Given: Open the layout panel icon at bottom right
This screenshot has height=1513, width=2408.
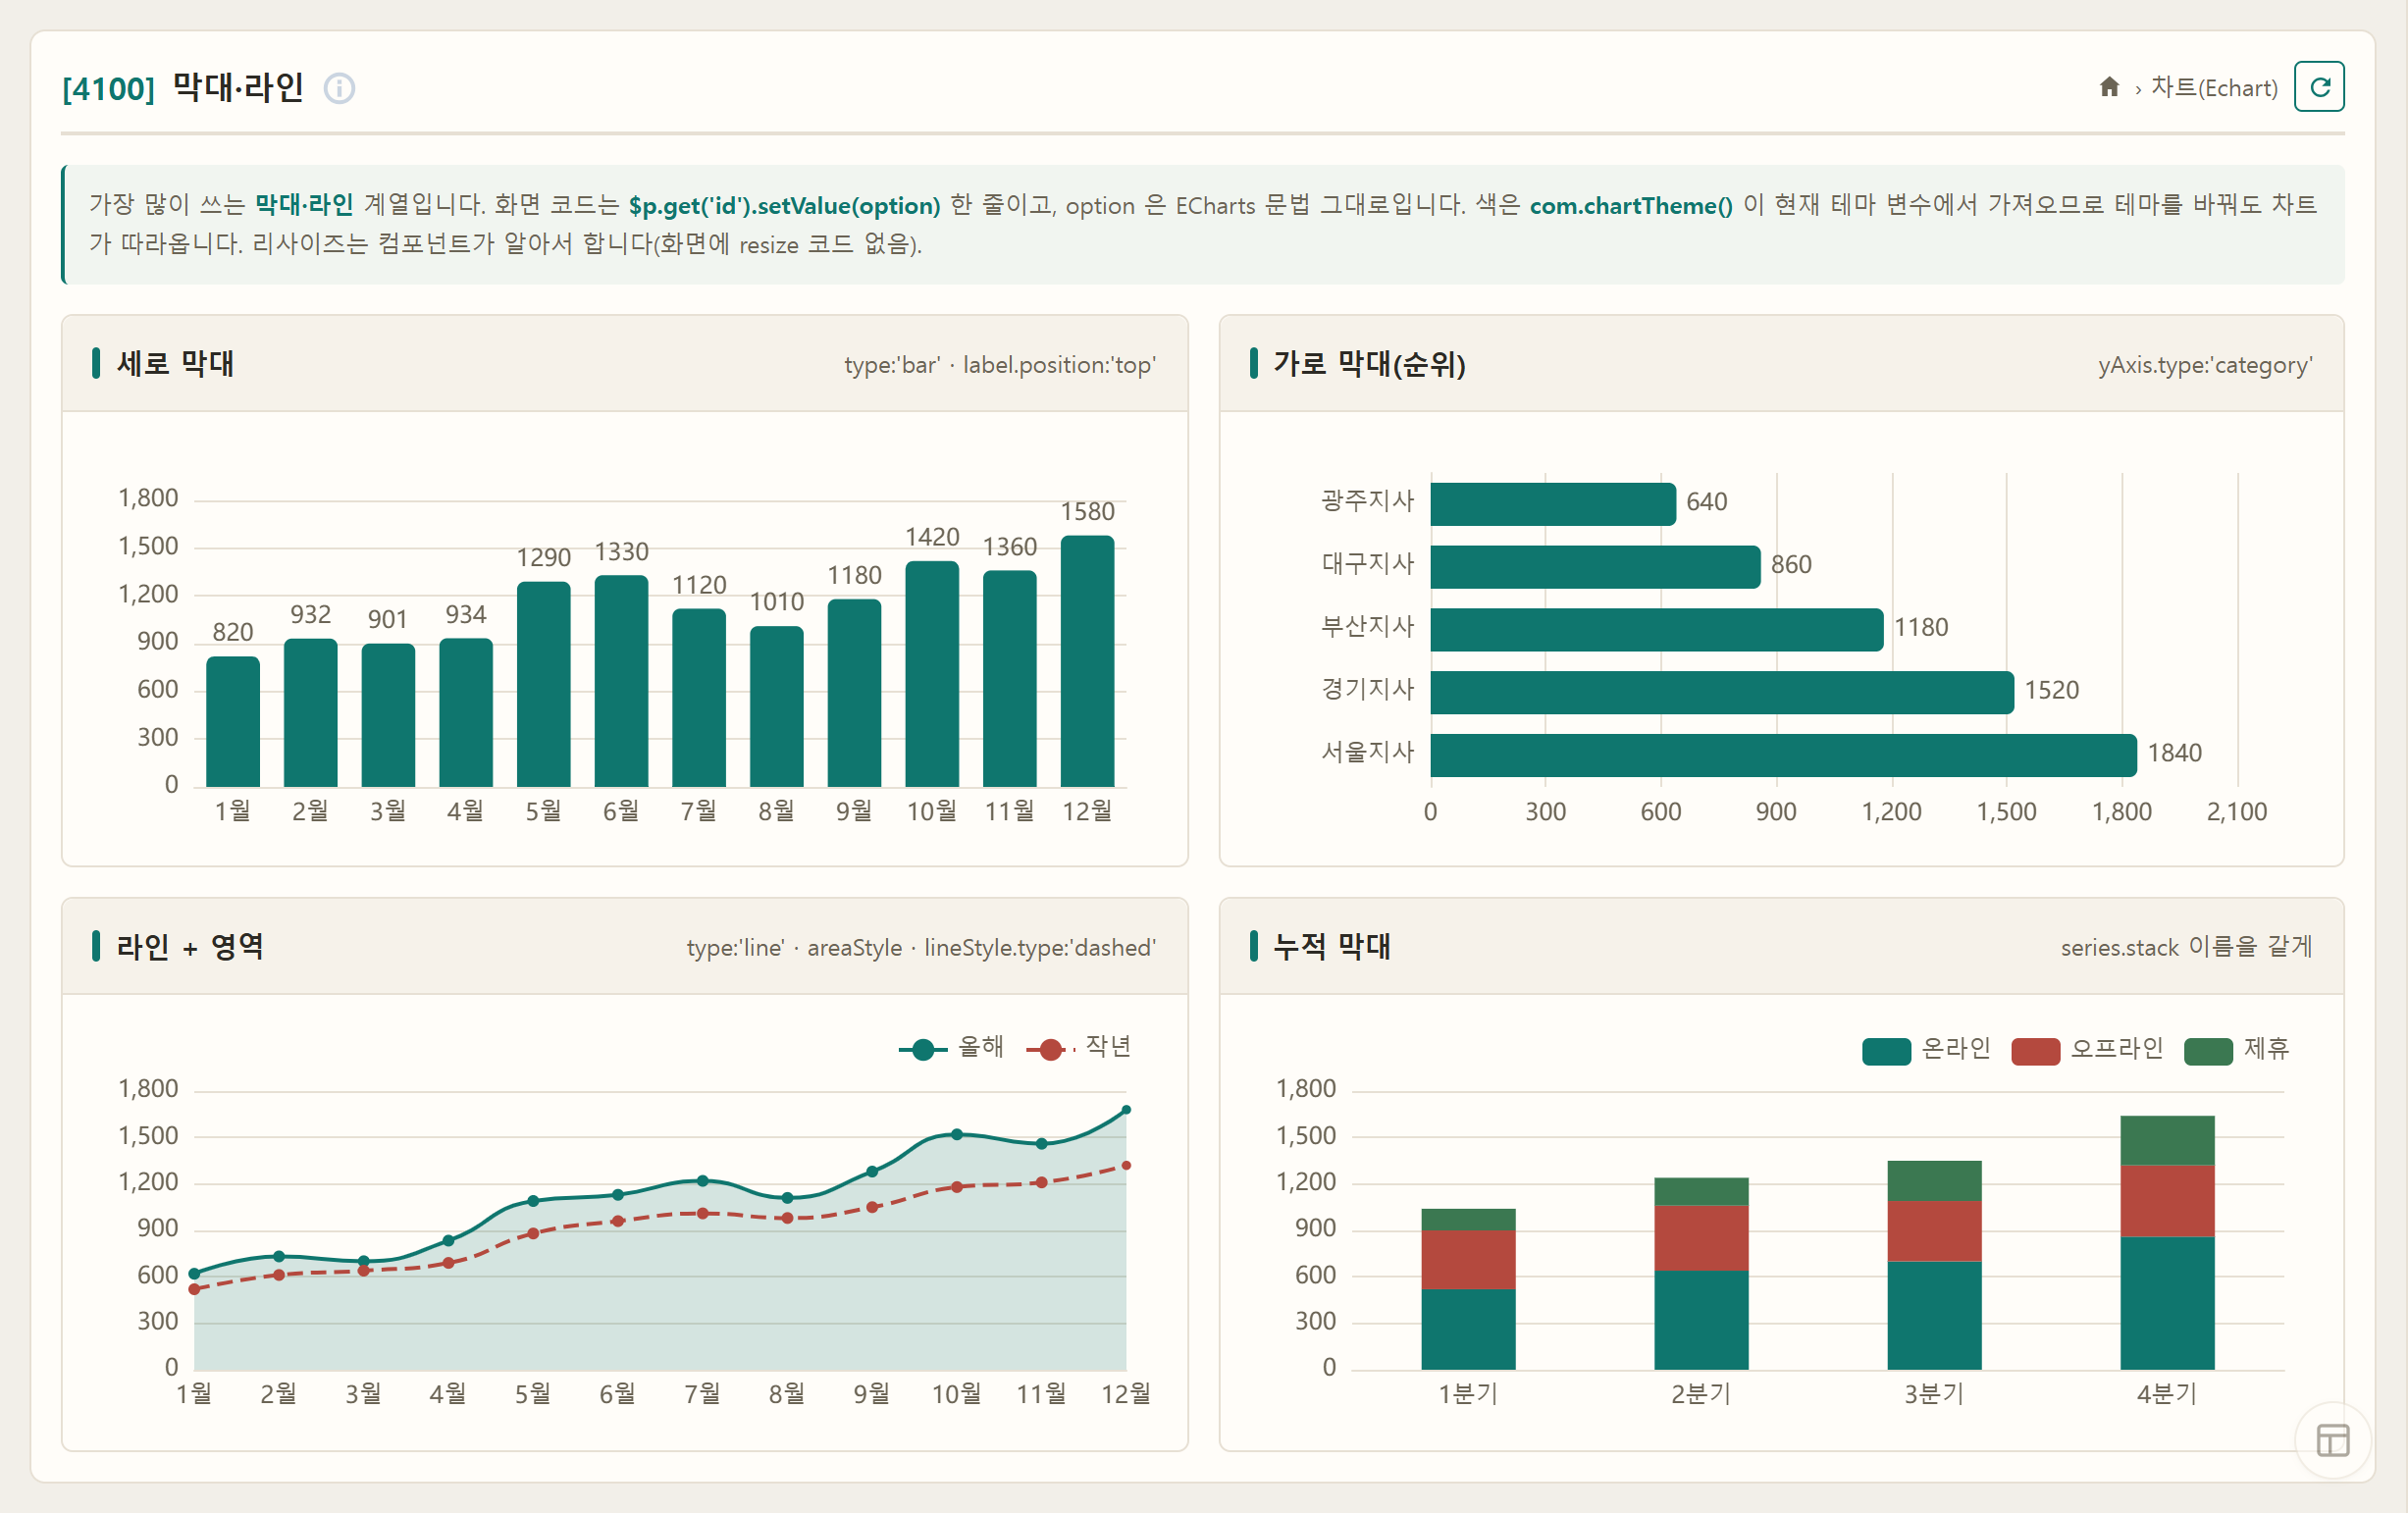Looking at the screenshot, I should (2332, 1440).
